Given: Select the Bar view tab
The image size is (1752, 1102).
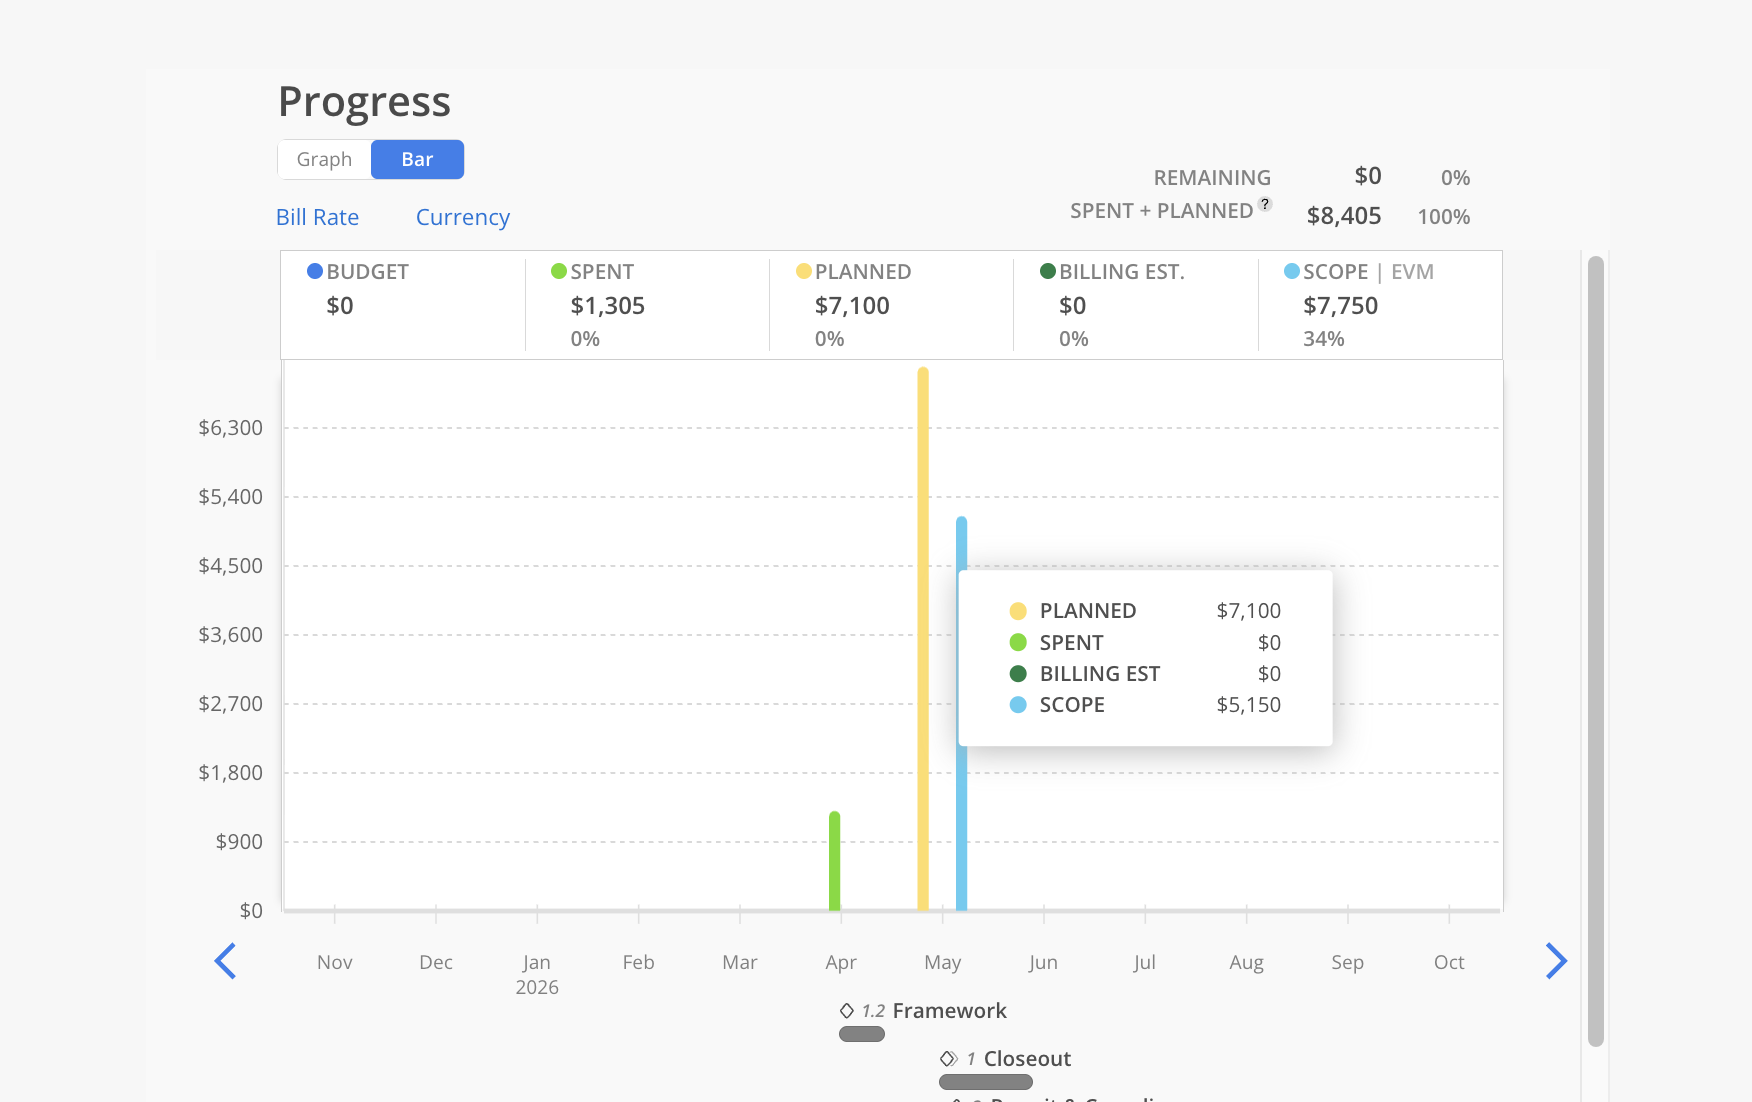Looking at the screenshot, I should pyautogui.click(x=417, y=160).
